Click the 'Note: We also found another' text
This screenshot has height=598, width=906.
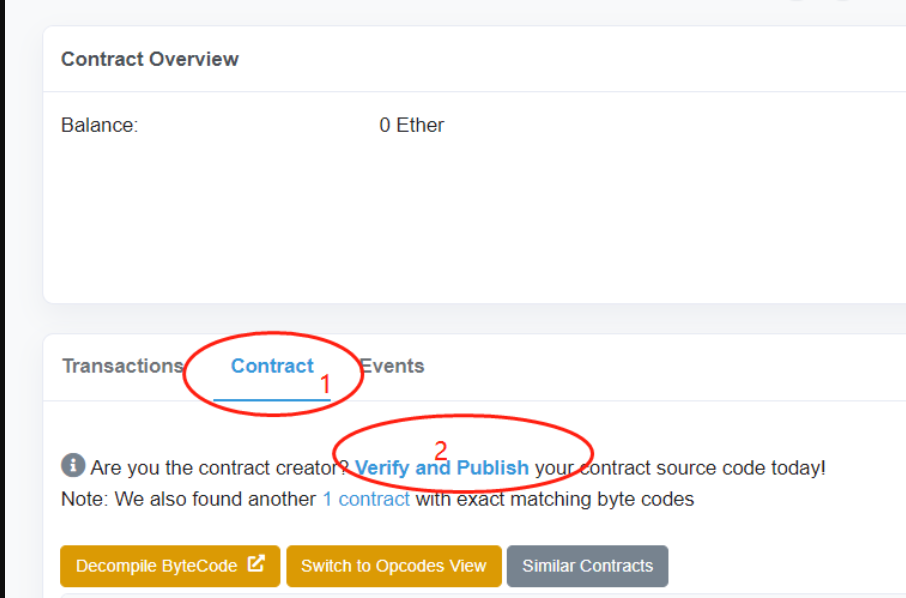(188, 499)
